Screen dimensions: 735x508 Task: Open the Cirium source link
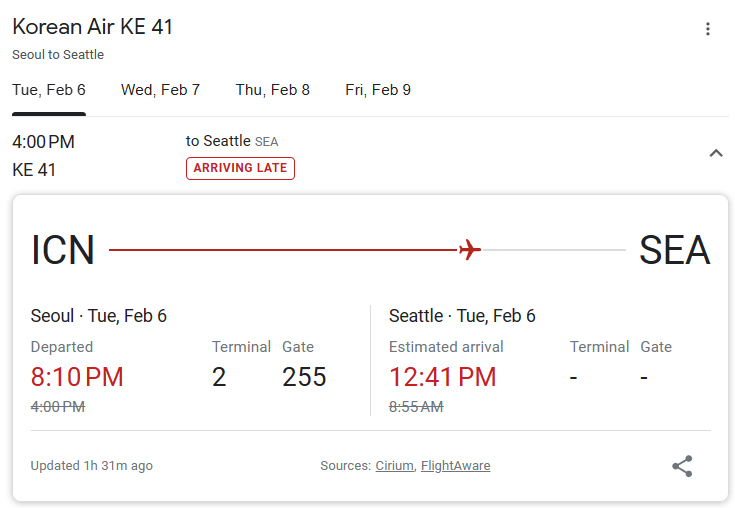pos(394,466)
